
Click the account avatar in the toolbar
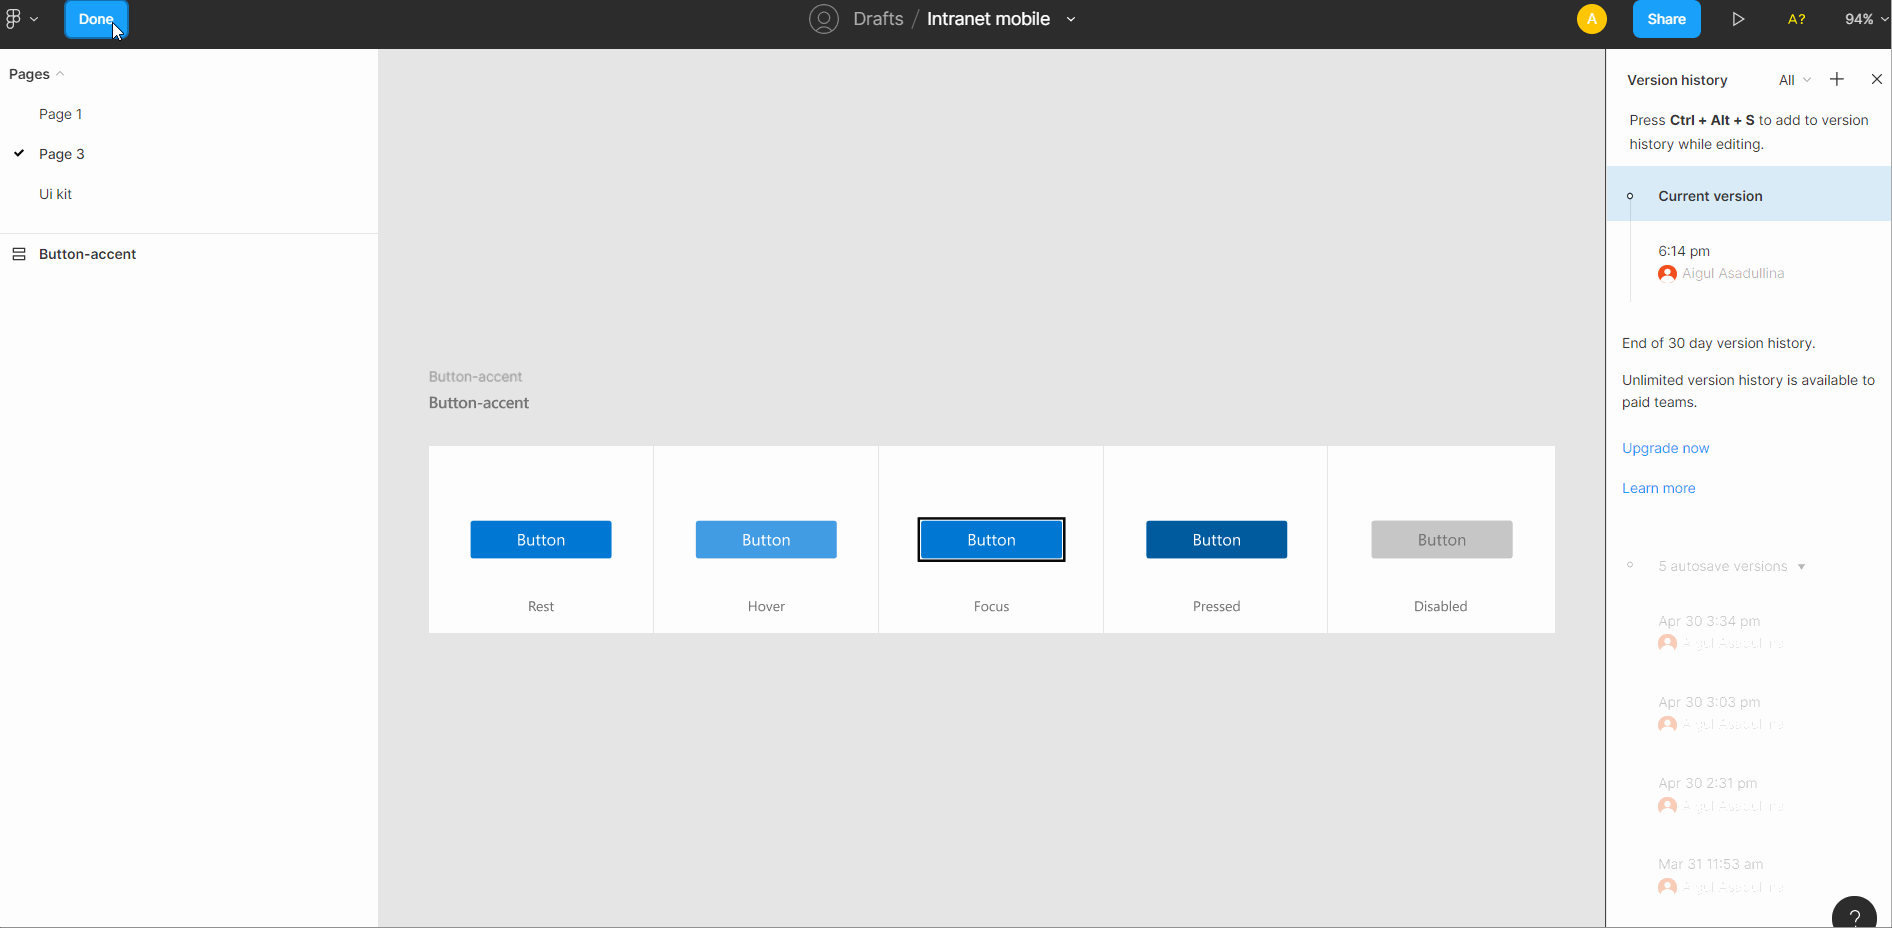coord(1592,19)
